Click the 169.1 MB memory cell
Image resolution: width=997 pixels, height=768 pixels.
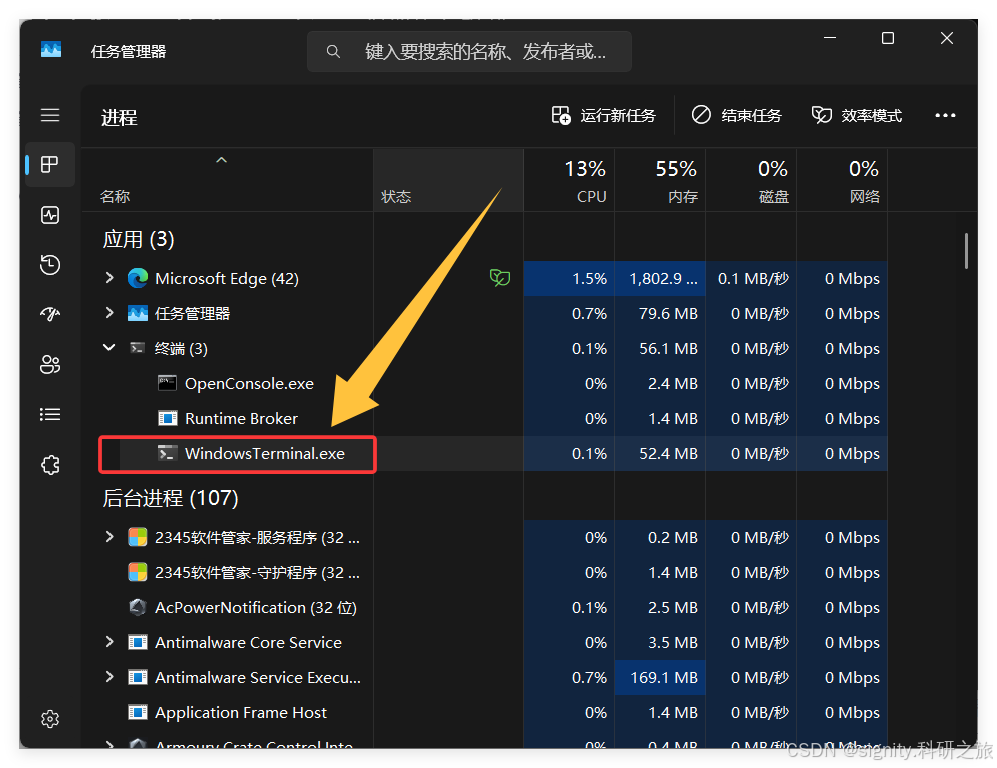pos(660,677)
